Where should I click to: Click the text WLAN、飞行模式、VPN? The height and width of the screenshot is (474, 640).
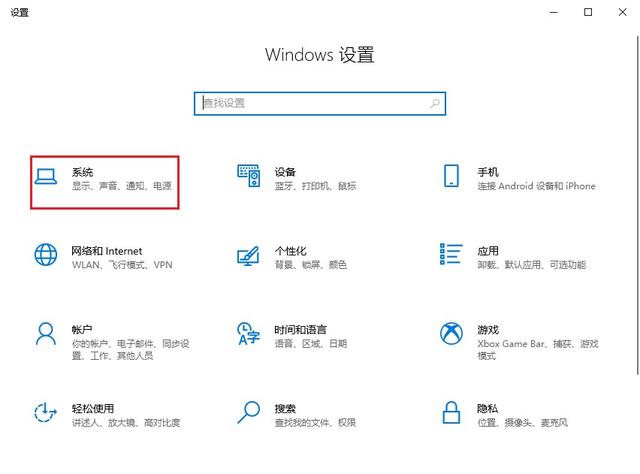pyautogui.click(x=122, y=265)
